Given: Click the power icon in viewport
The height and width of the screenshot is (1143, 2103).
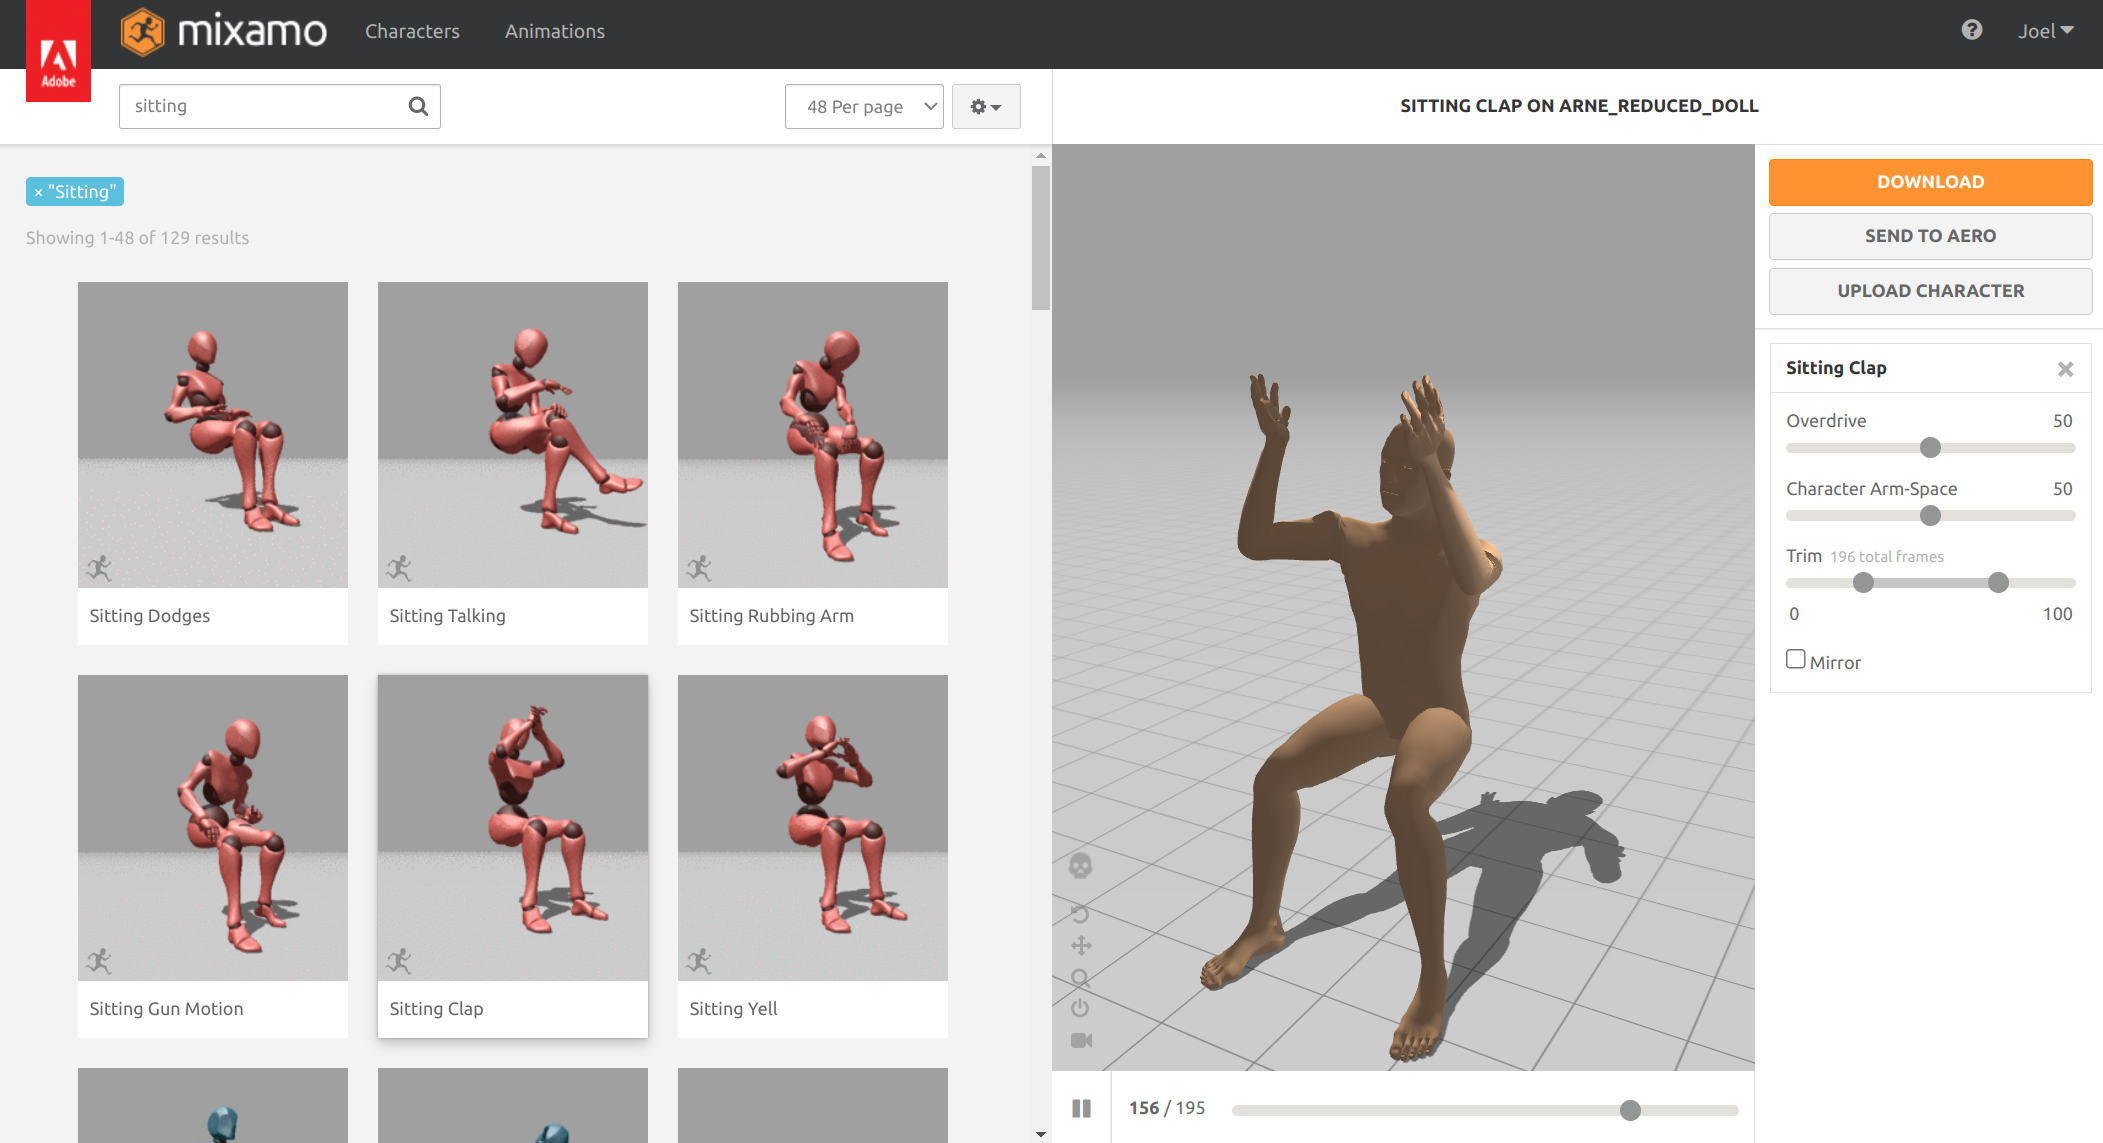Looking at the screenshot, I should pyautogui.click(x=1080, y=1008).
